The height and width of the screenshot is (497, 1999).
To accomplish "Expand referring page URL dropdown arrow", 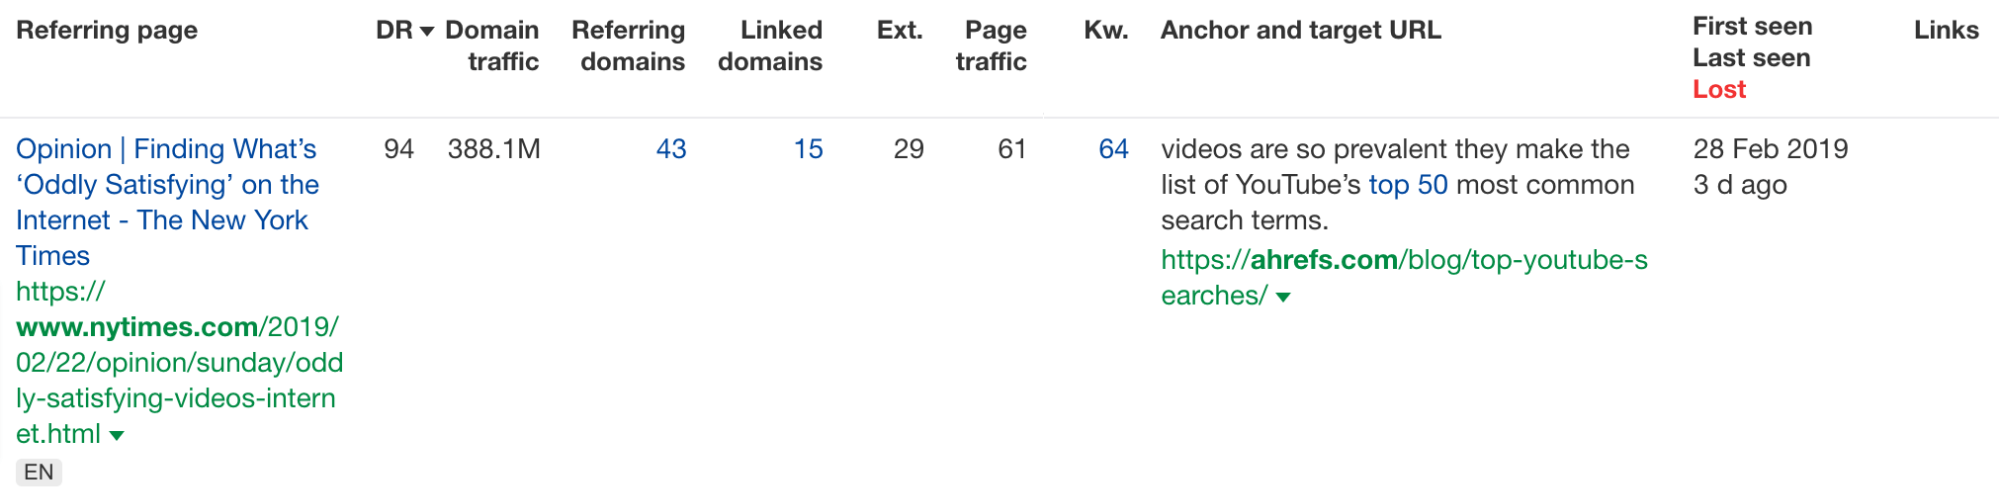I will click(x=117, y=436).
